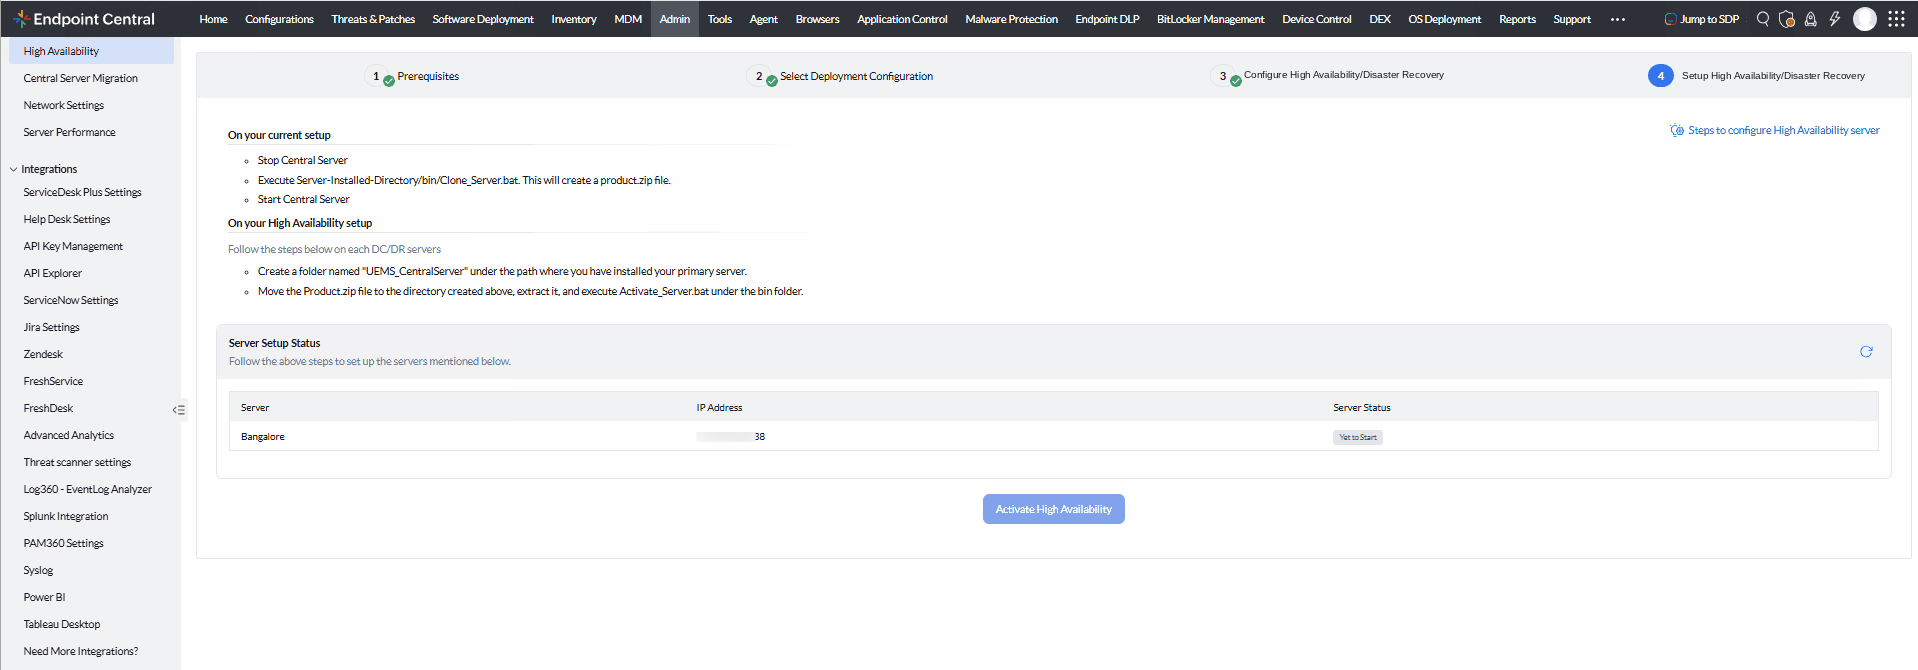Click the Bangalore server row name
1918x670 pixels.
(263, 437)
